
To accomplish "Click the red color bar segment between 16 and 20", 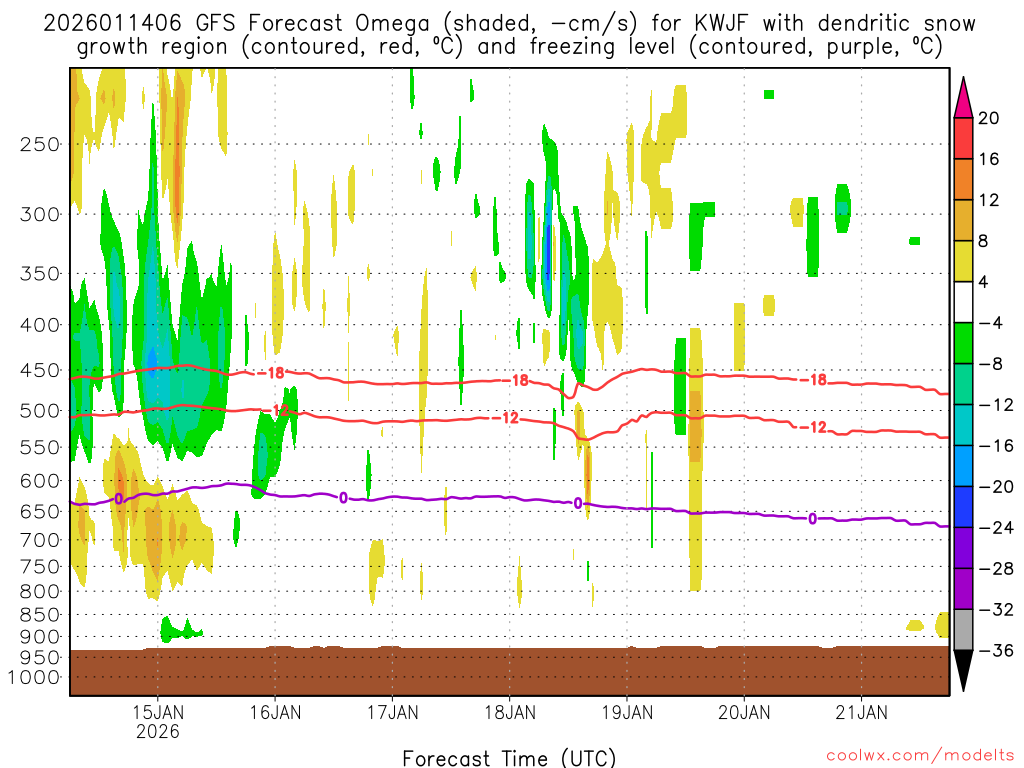I will [963, 138].
